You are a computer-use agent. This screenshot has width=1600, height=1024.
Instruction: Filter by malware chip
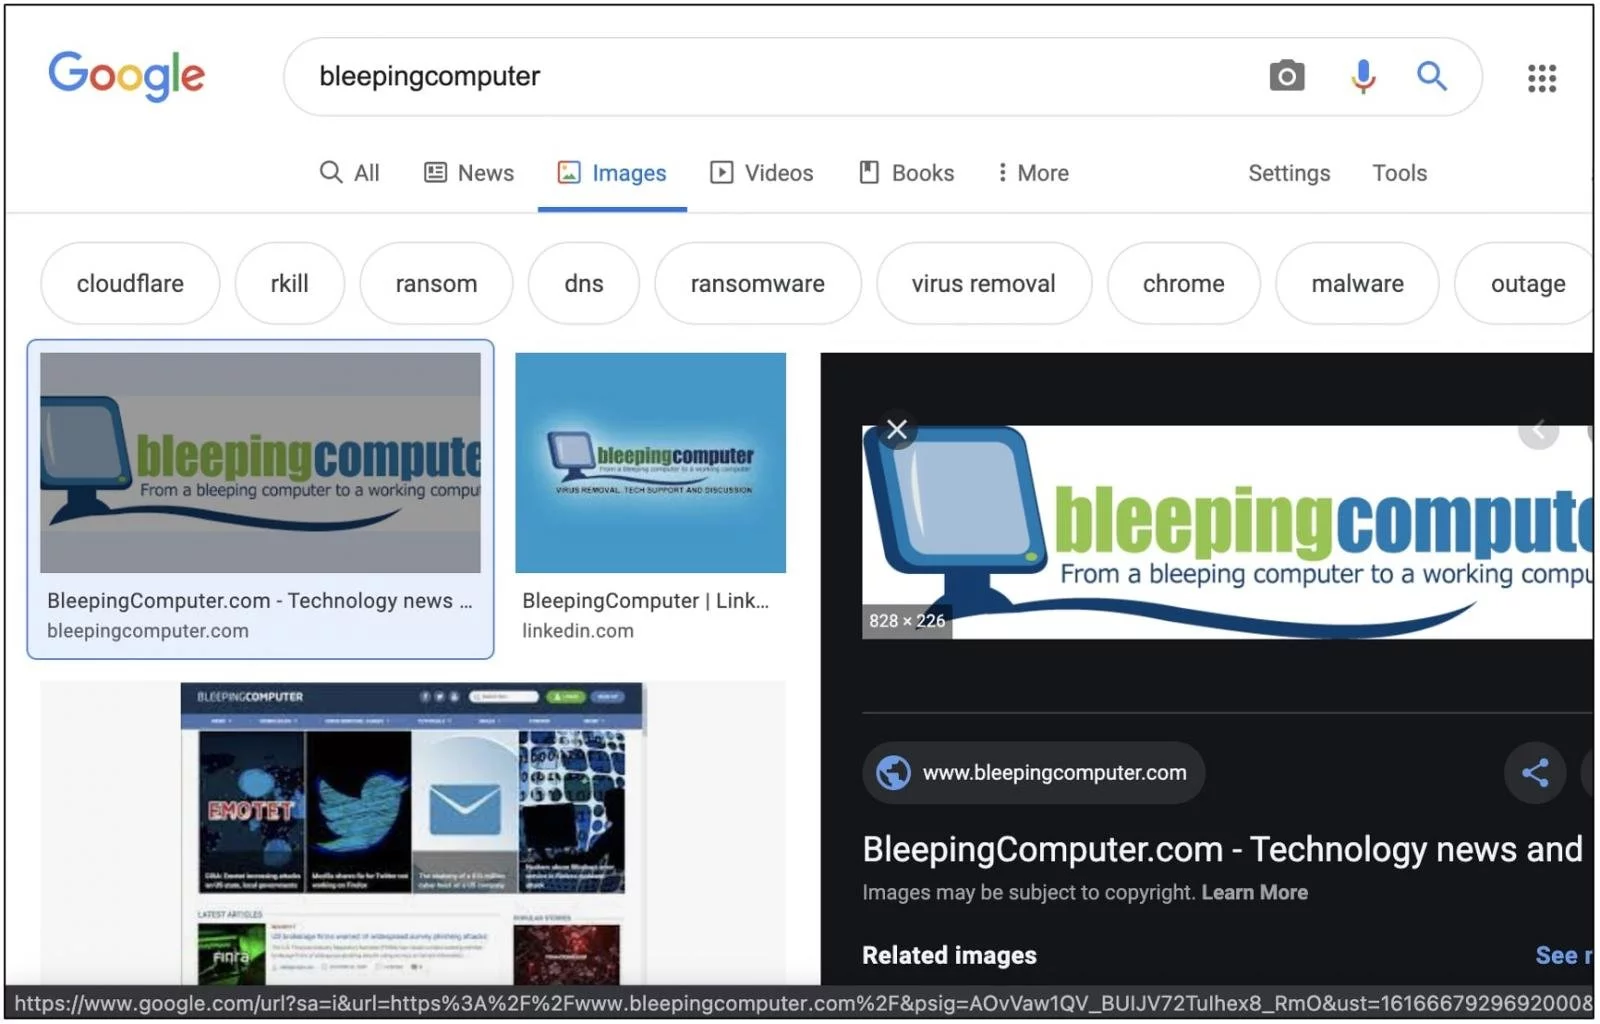click(x=1358, y=284)
